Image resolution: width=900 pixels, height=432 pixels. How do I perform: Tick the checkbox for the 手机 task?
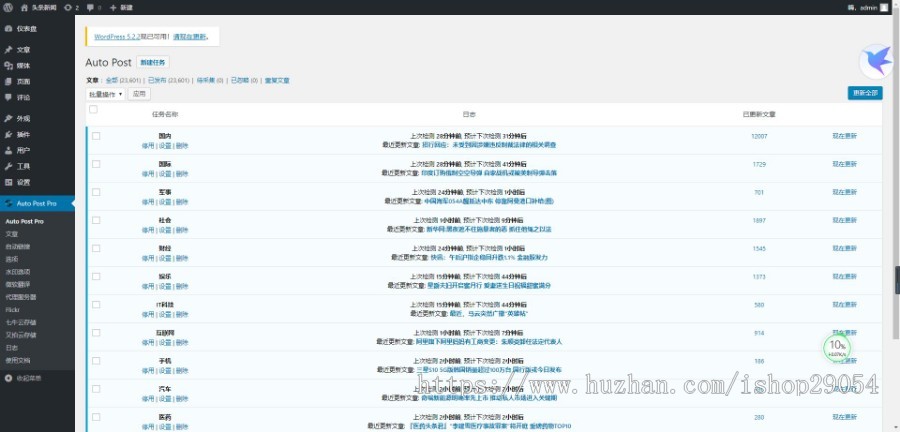[96, 361]
